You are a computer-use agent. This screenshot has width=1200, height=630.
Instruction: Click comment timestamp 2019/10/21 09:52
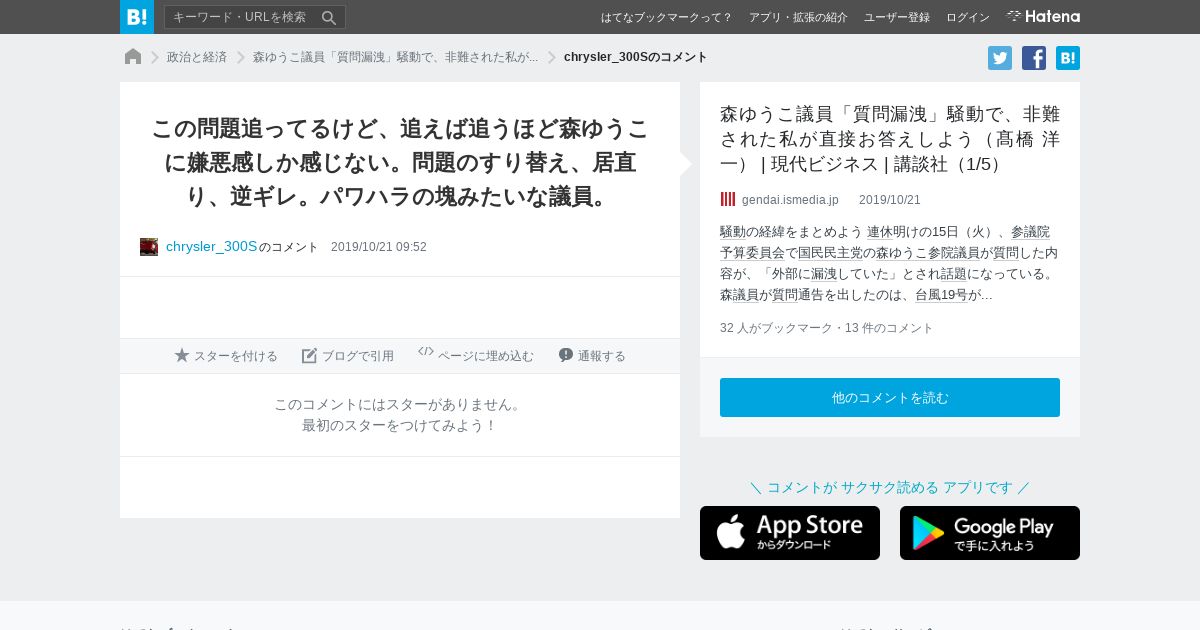[x=379, y=247]
